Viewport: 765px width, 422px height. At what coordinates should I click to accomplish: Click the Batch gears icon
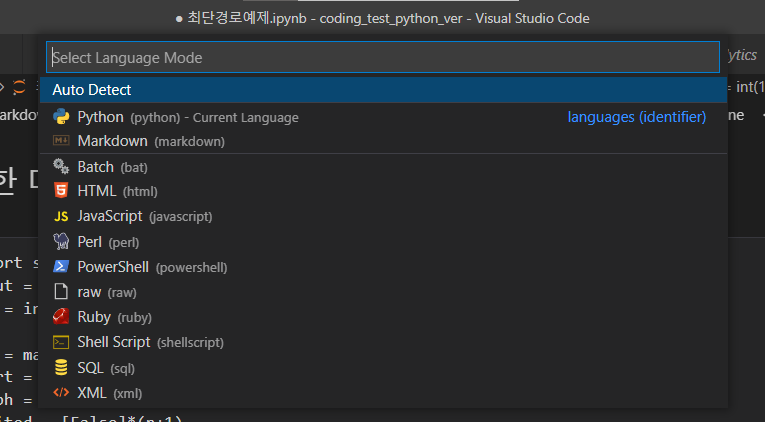(x=61, y=166)
